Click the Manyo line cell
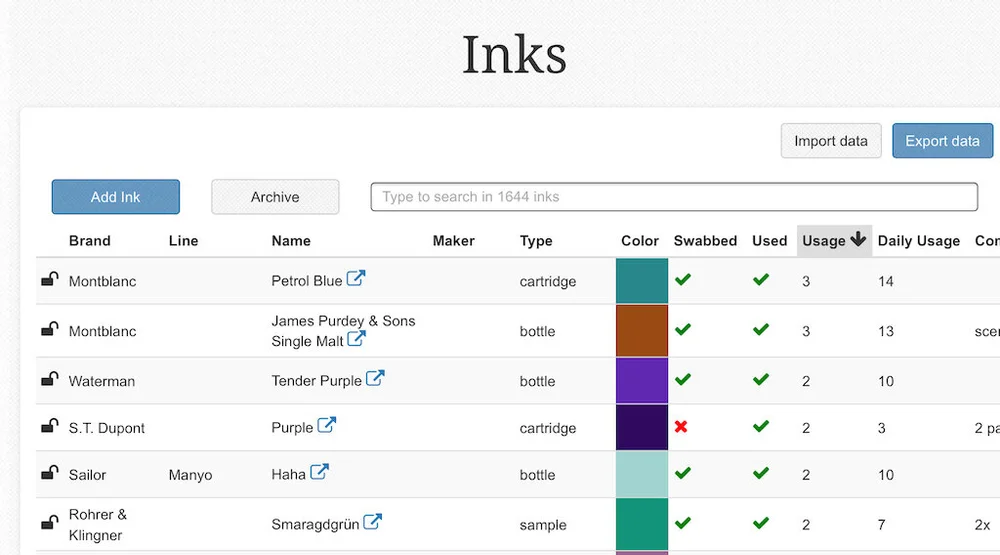Image resolution: width=1000 pixels, height=555 pixels. pyautogui.click(x=190, y=475)
